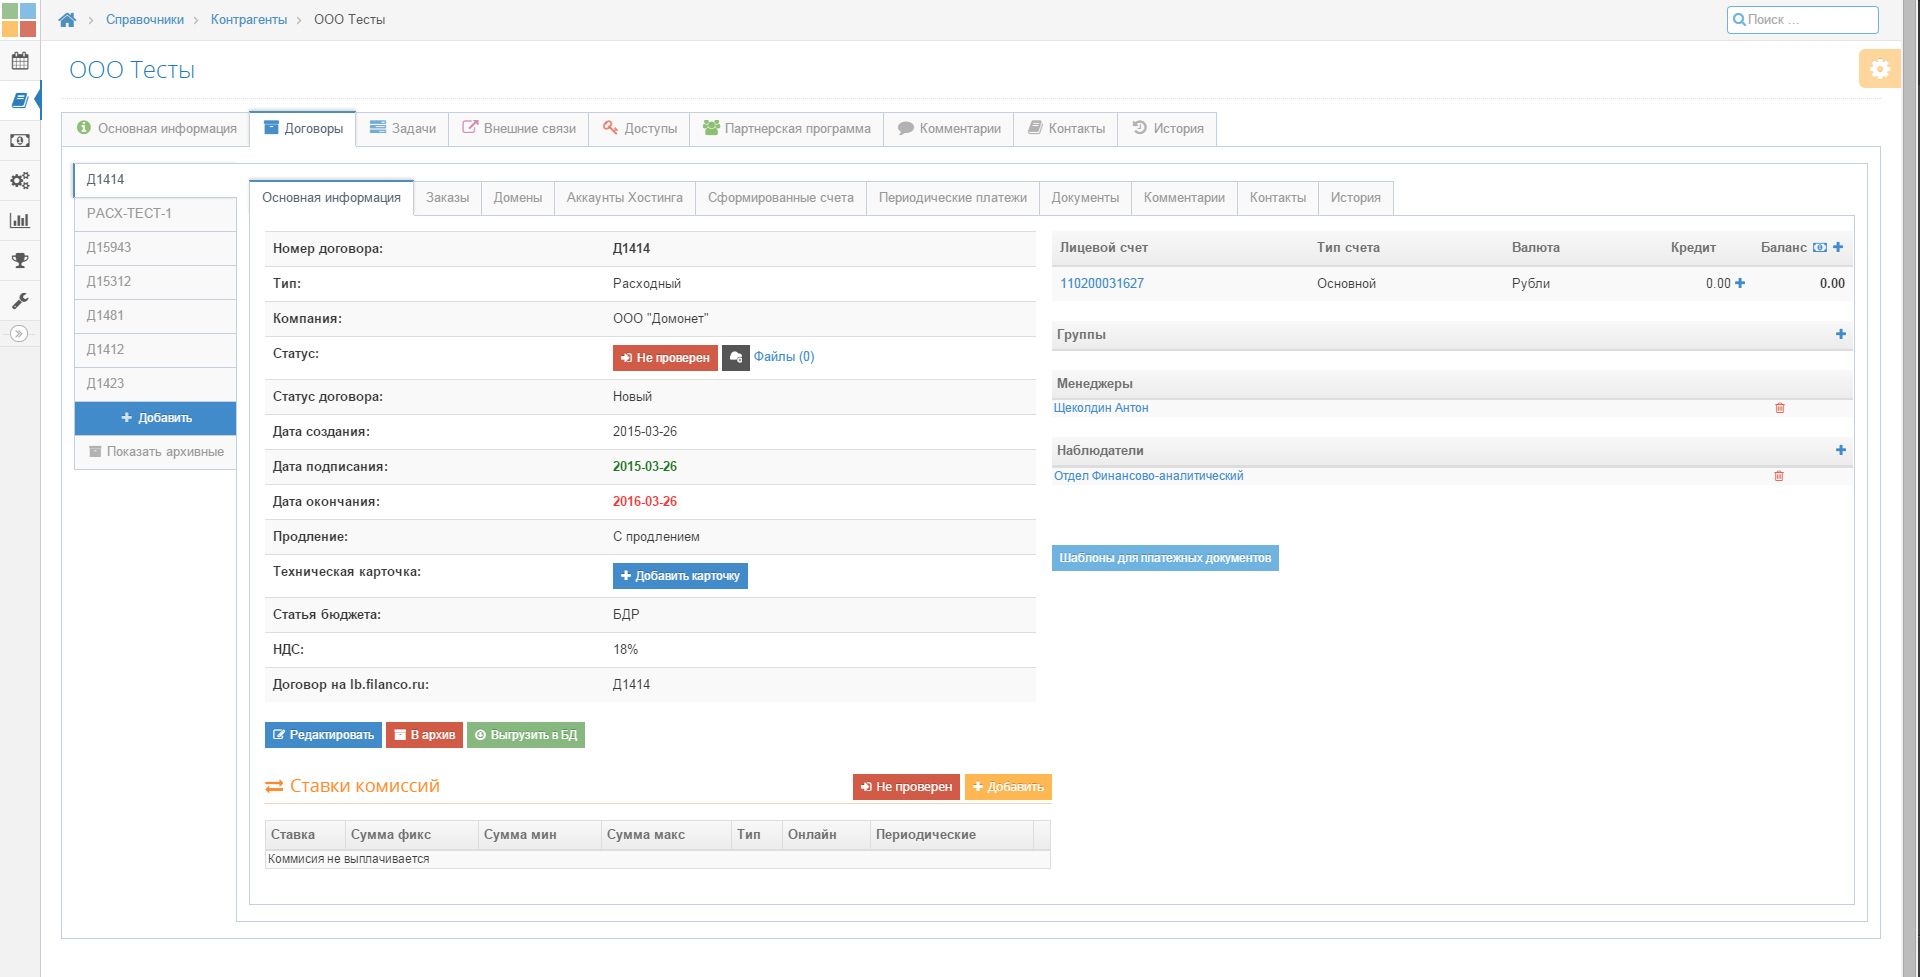Toggle the 'Не проверен' contract status button
This screenshot has height=977, width=1920.
click(665, 358)
